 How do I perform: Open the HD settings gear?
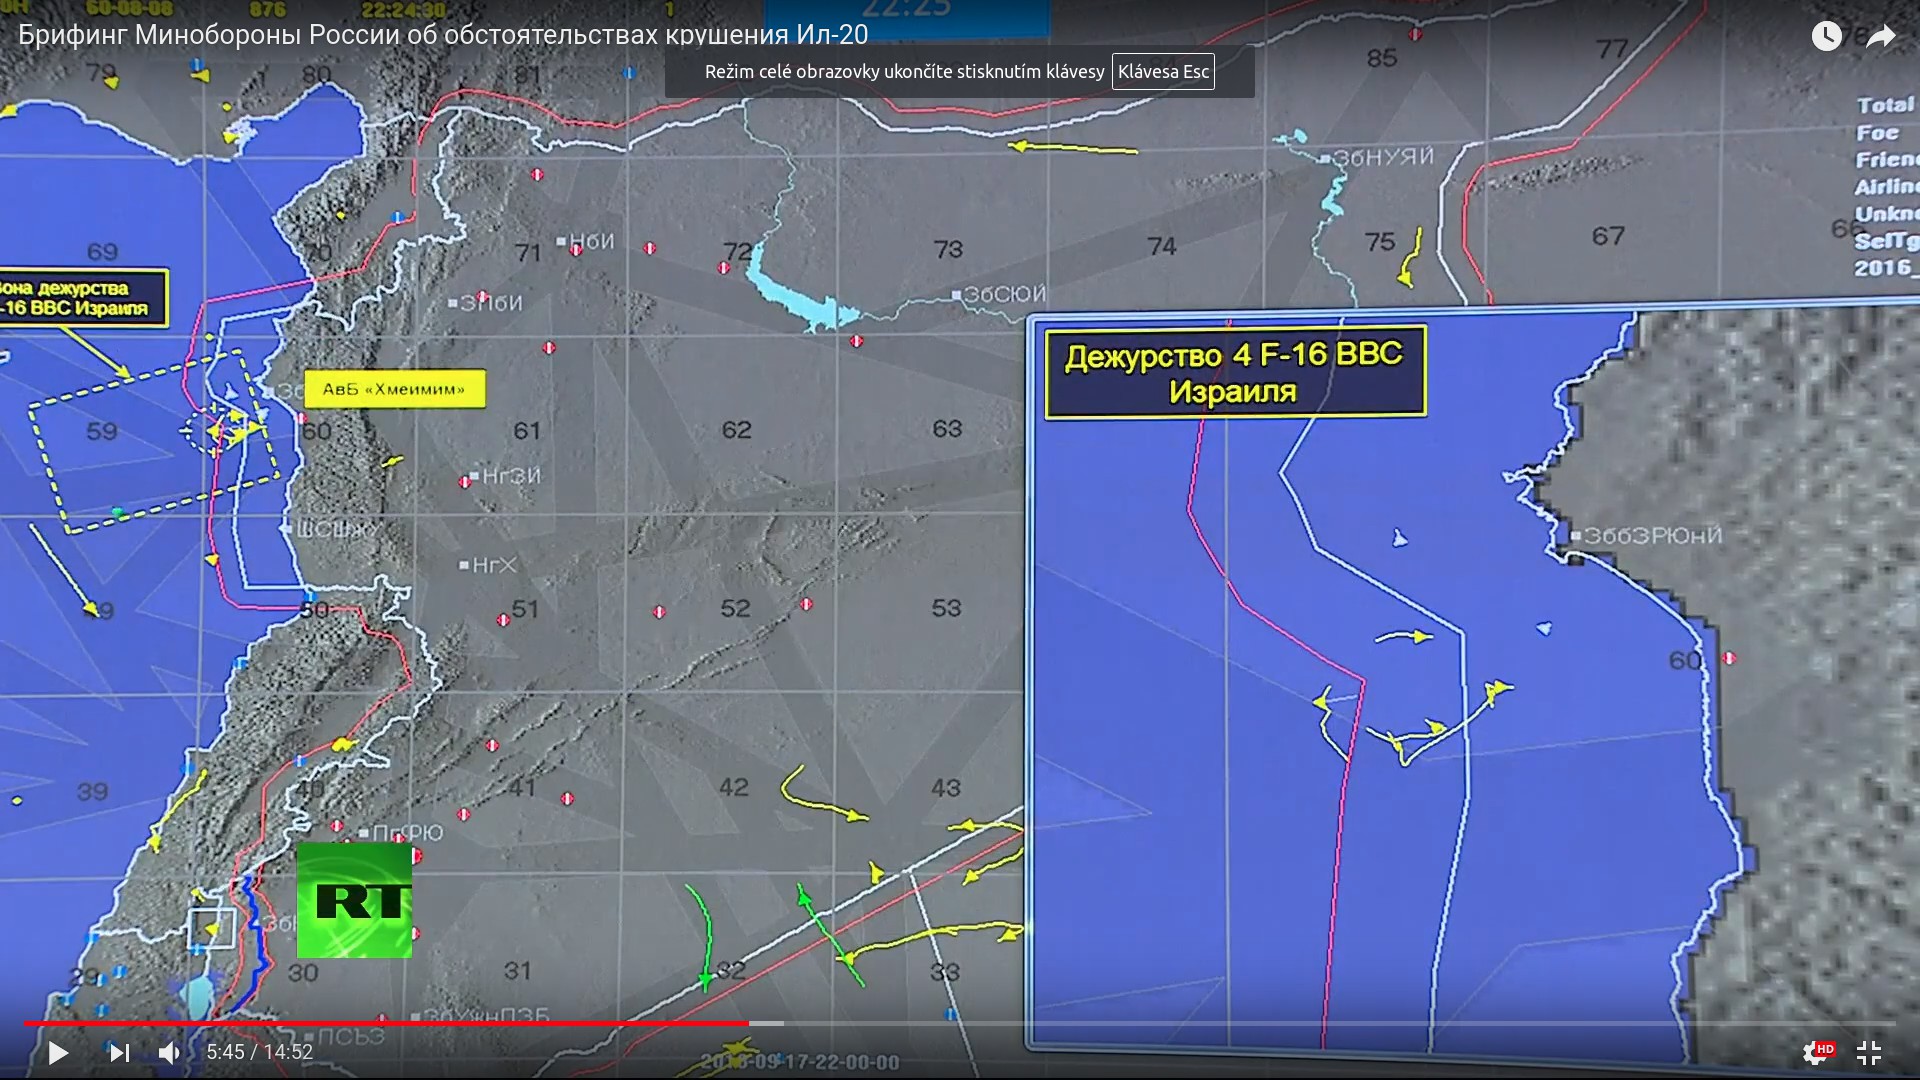pos(1816,1052)
